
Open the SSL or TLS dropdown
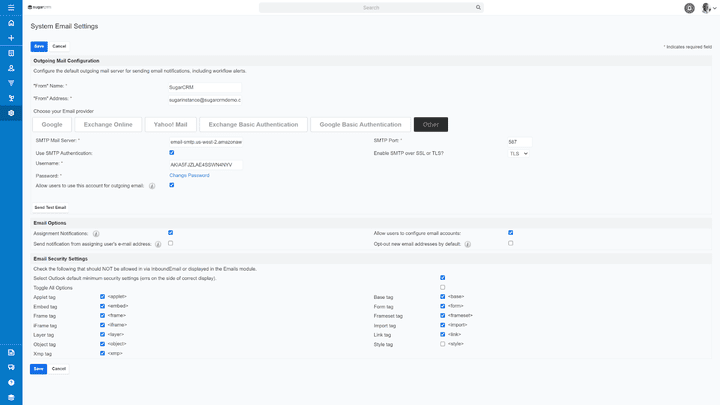coord(518,153)
